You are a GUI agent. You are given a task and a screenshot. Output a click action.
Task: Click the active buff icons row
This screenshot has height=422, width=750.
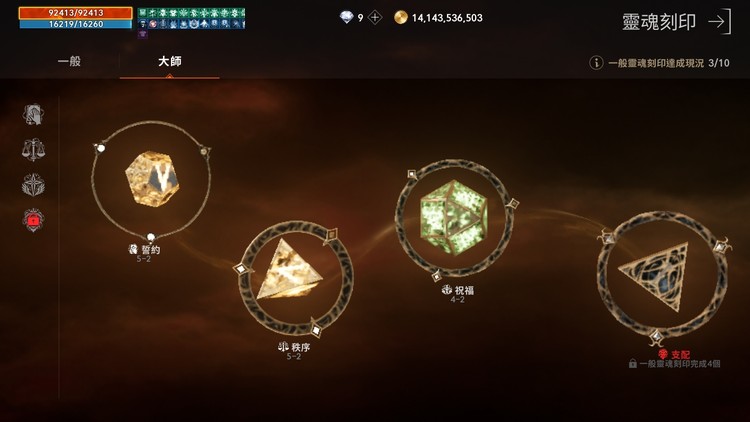(191, 19)
